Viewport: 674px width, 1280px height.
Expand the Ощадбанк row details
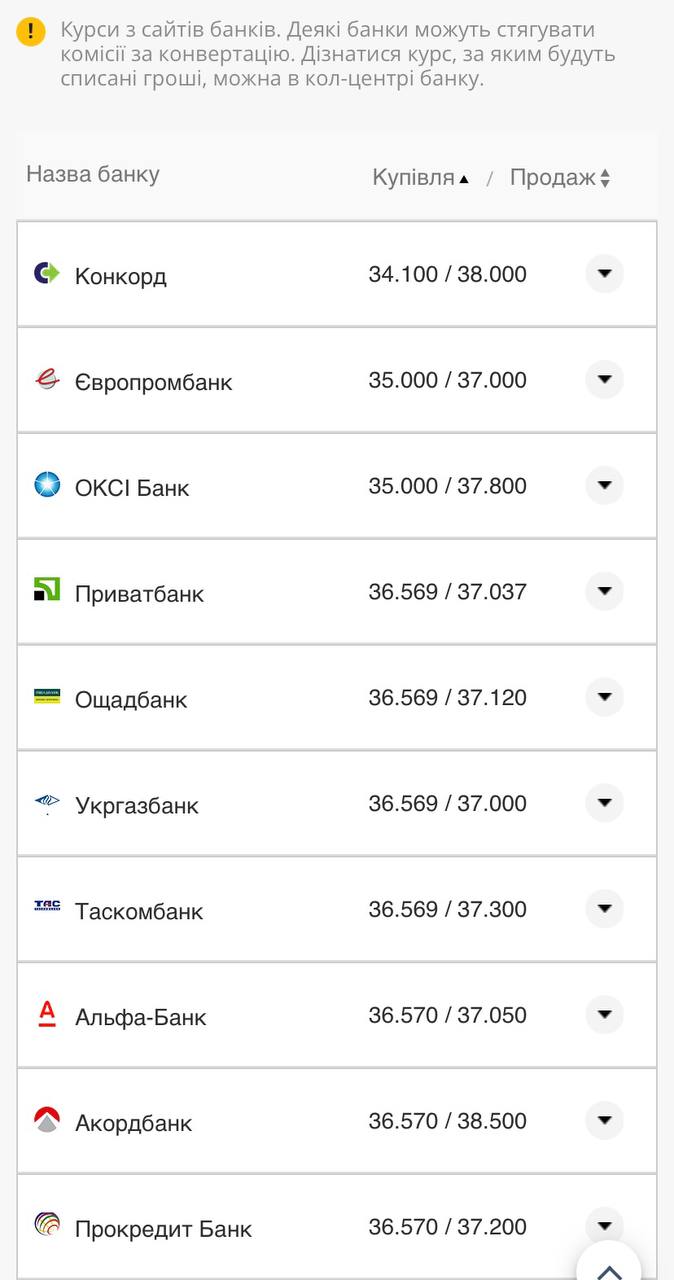tap(604, 697)
